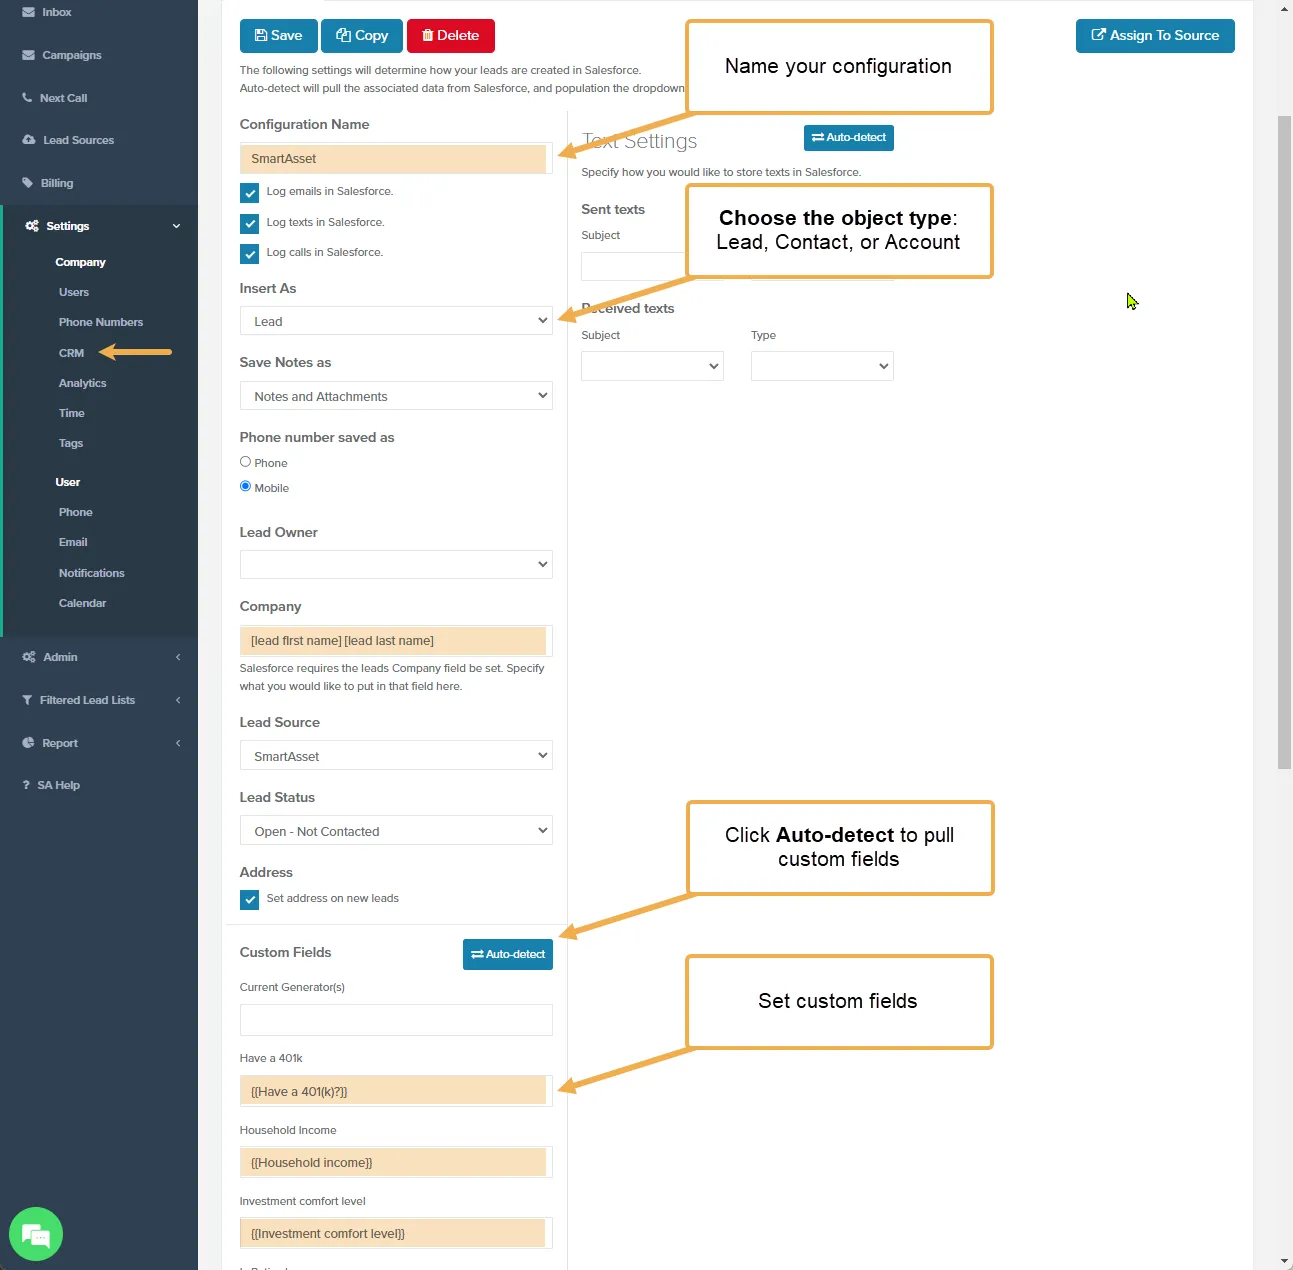The height and width of the screenshot is (1270, 1293).
Task: Click the Inbox envelope icon
Action: [x=28, y=12]
